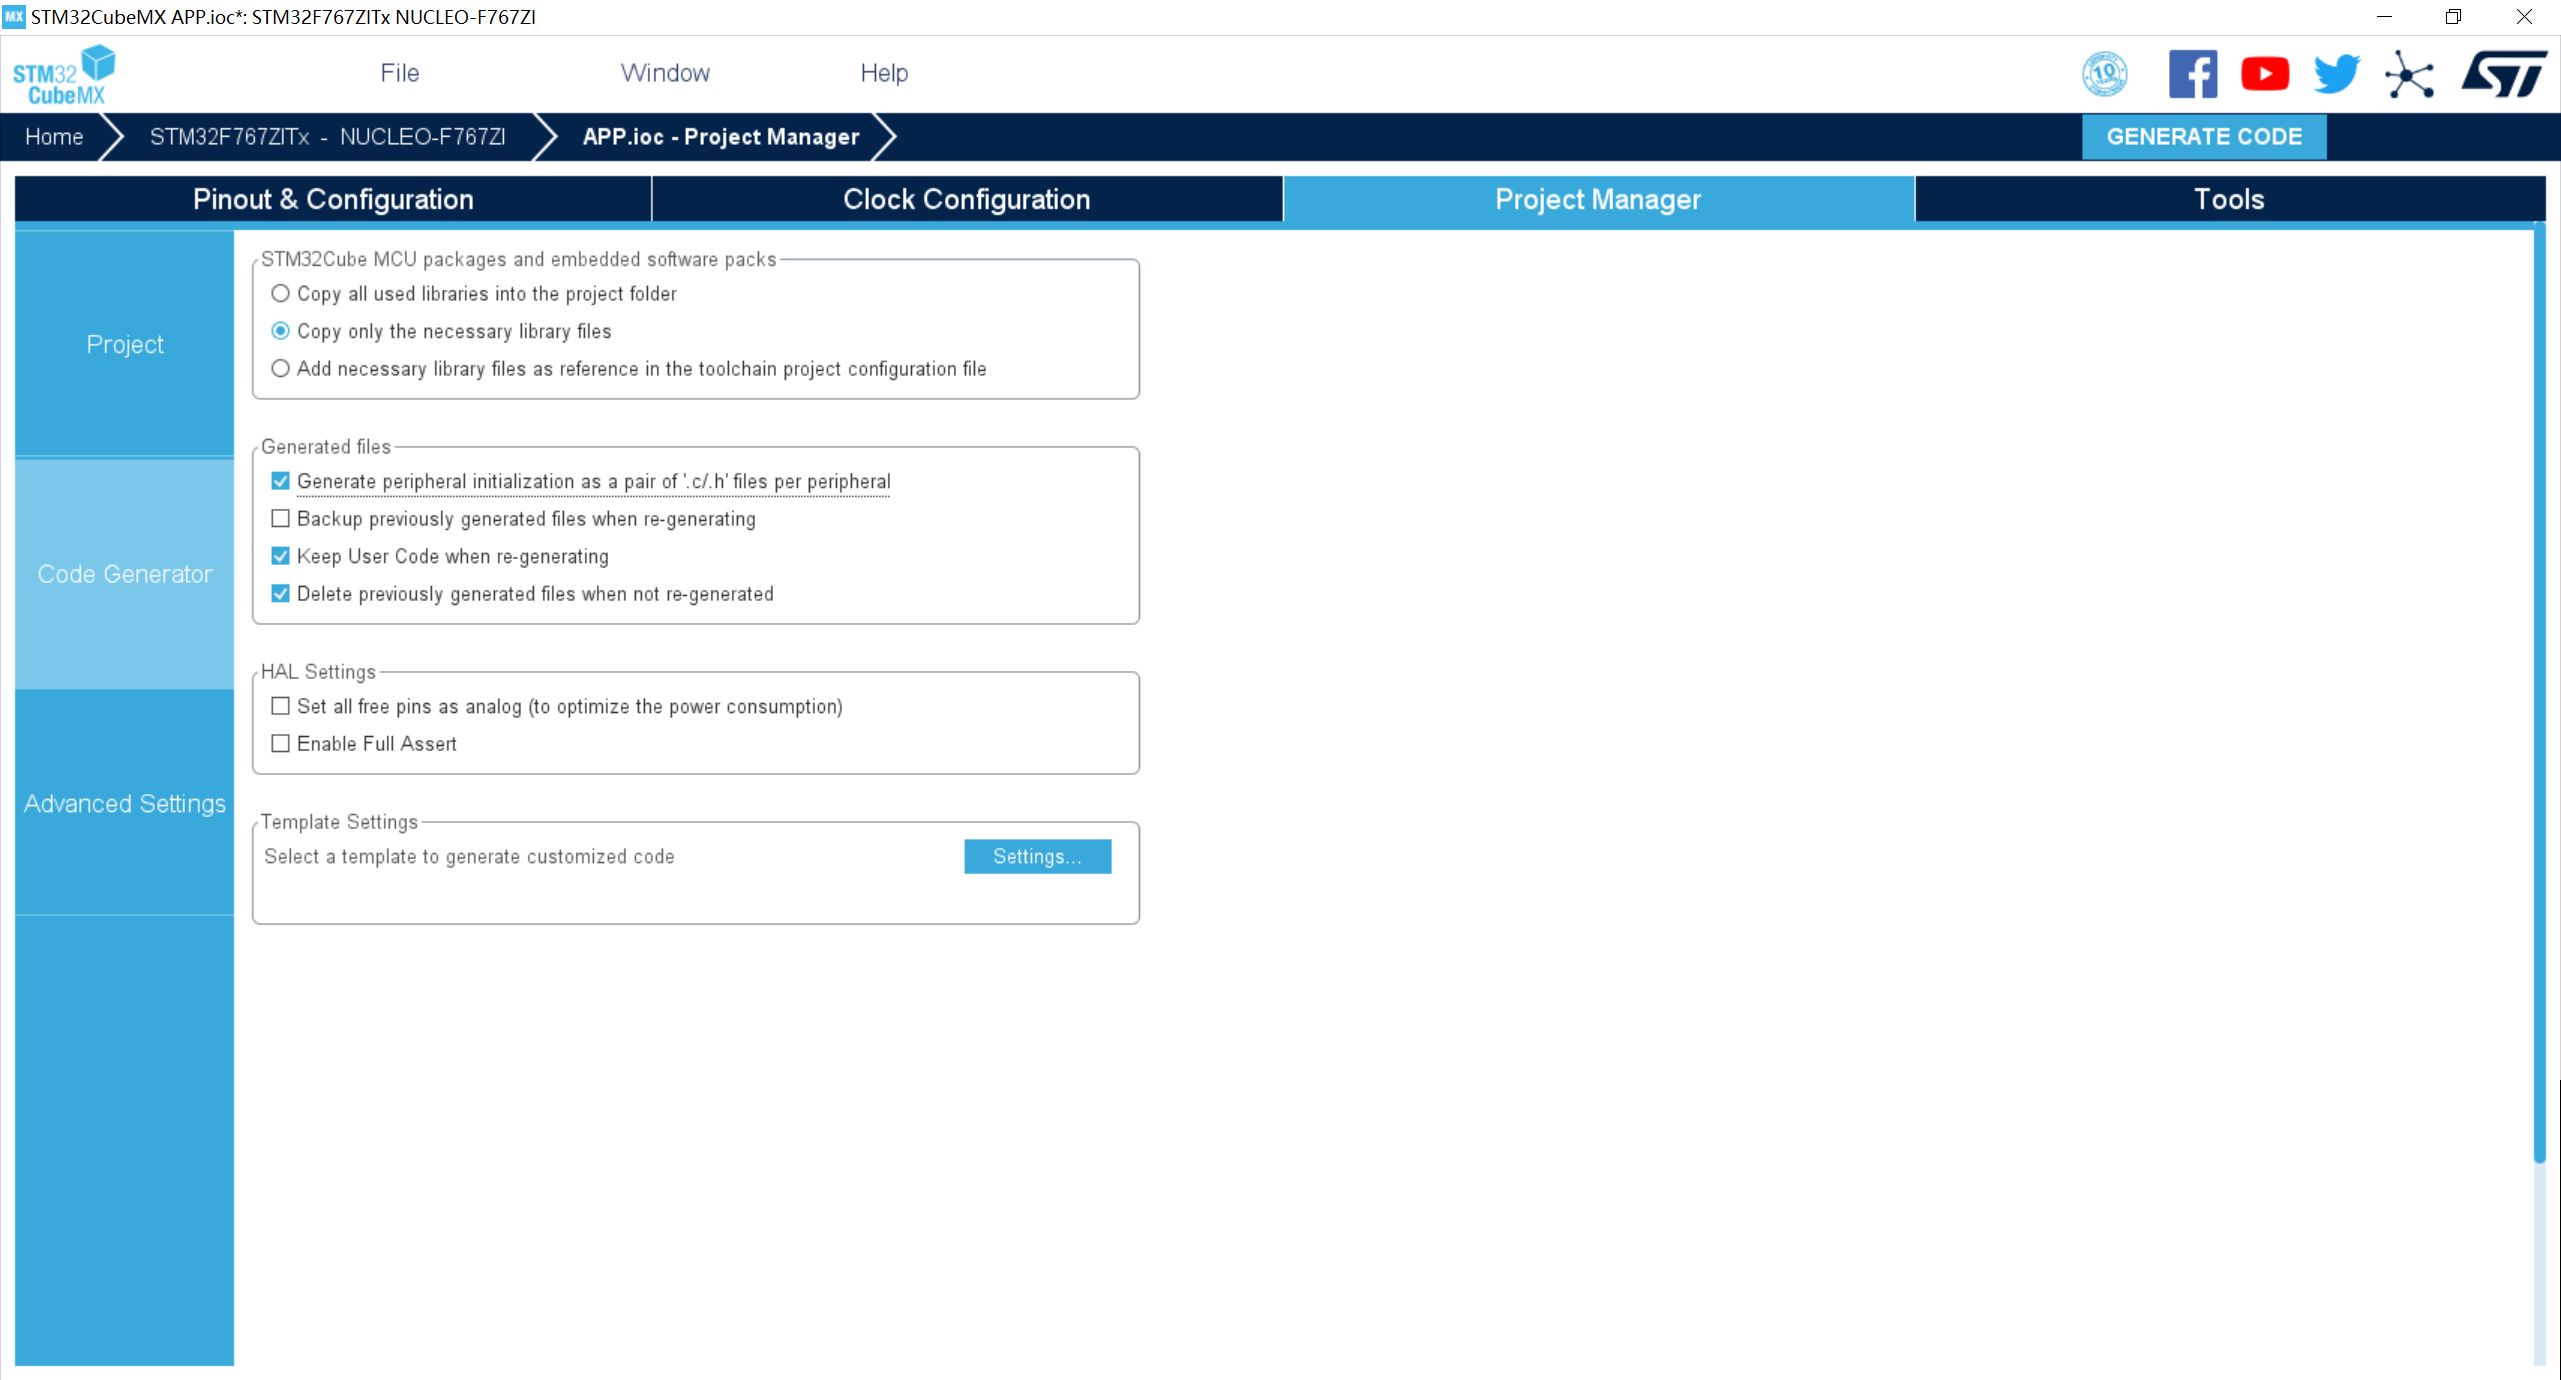
Task: Click the GENERATE CODE button
Action: click(2204, 136)
